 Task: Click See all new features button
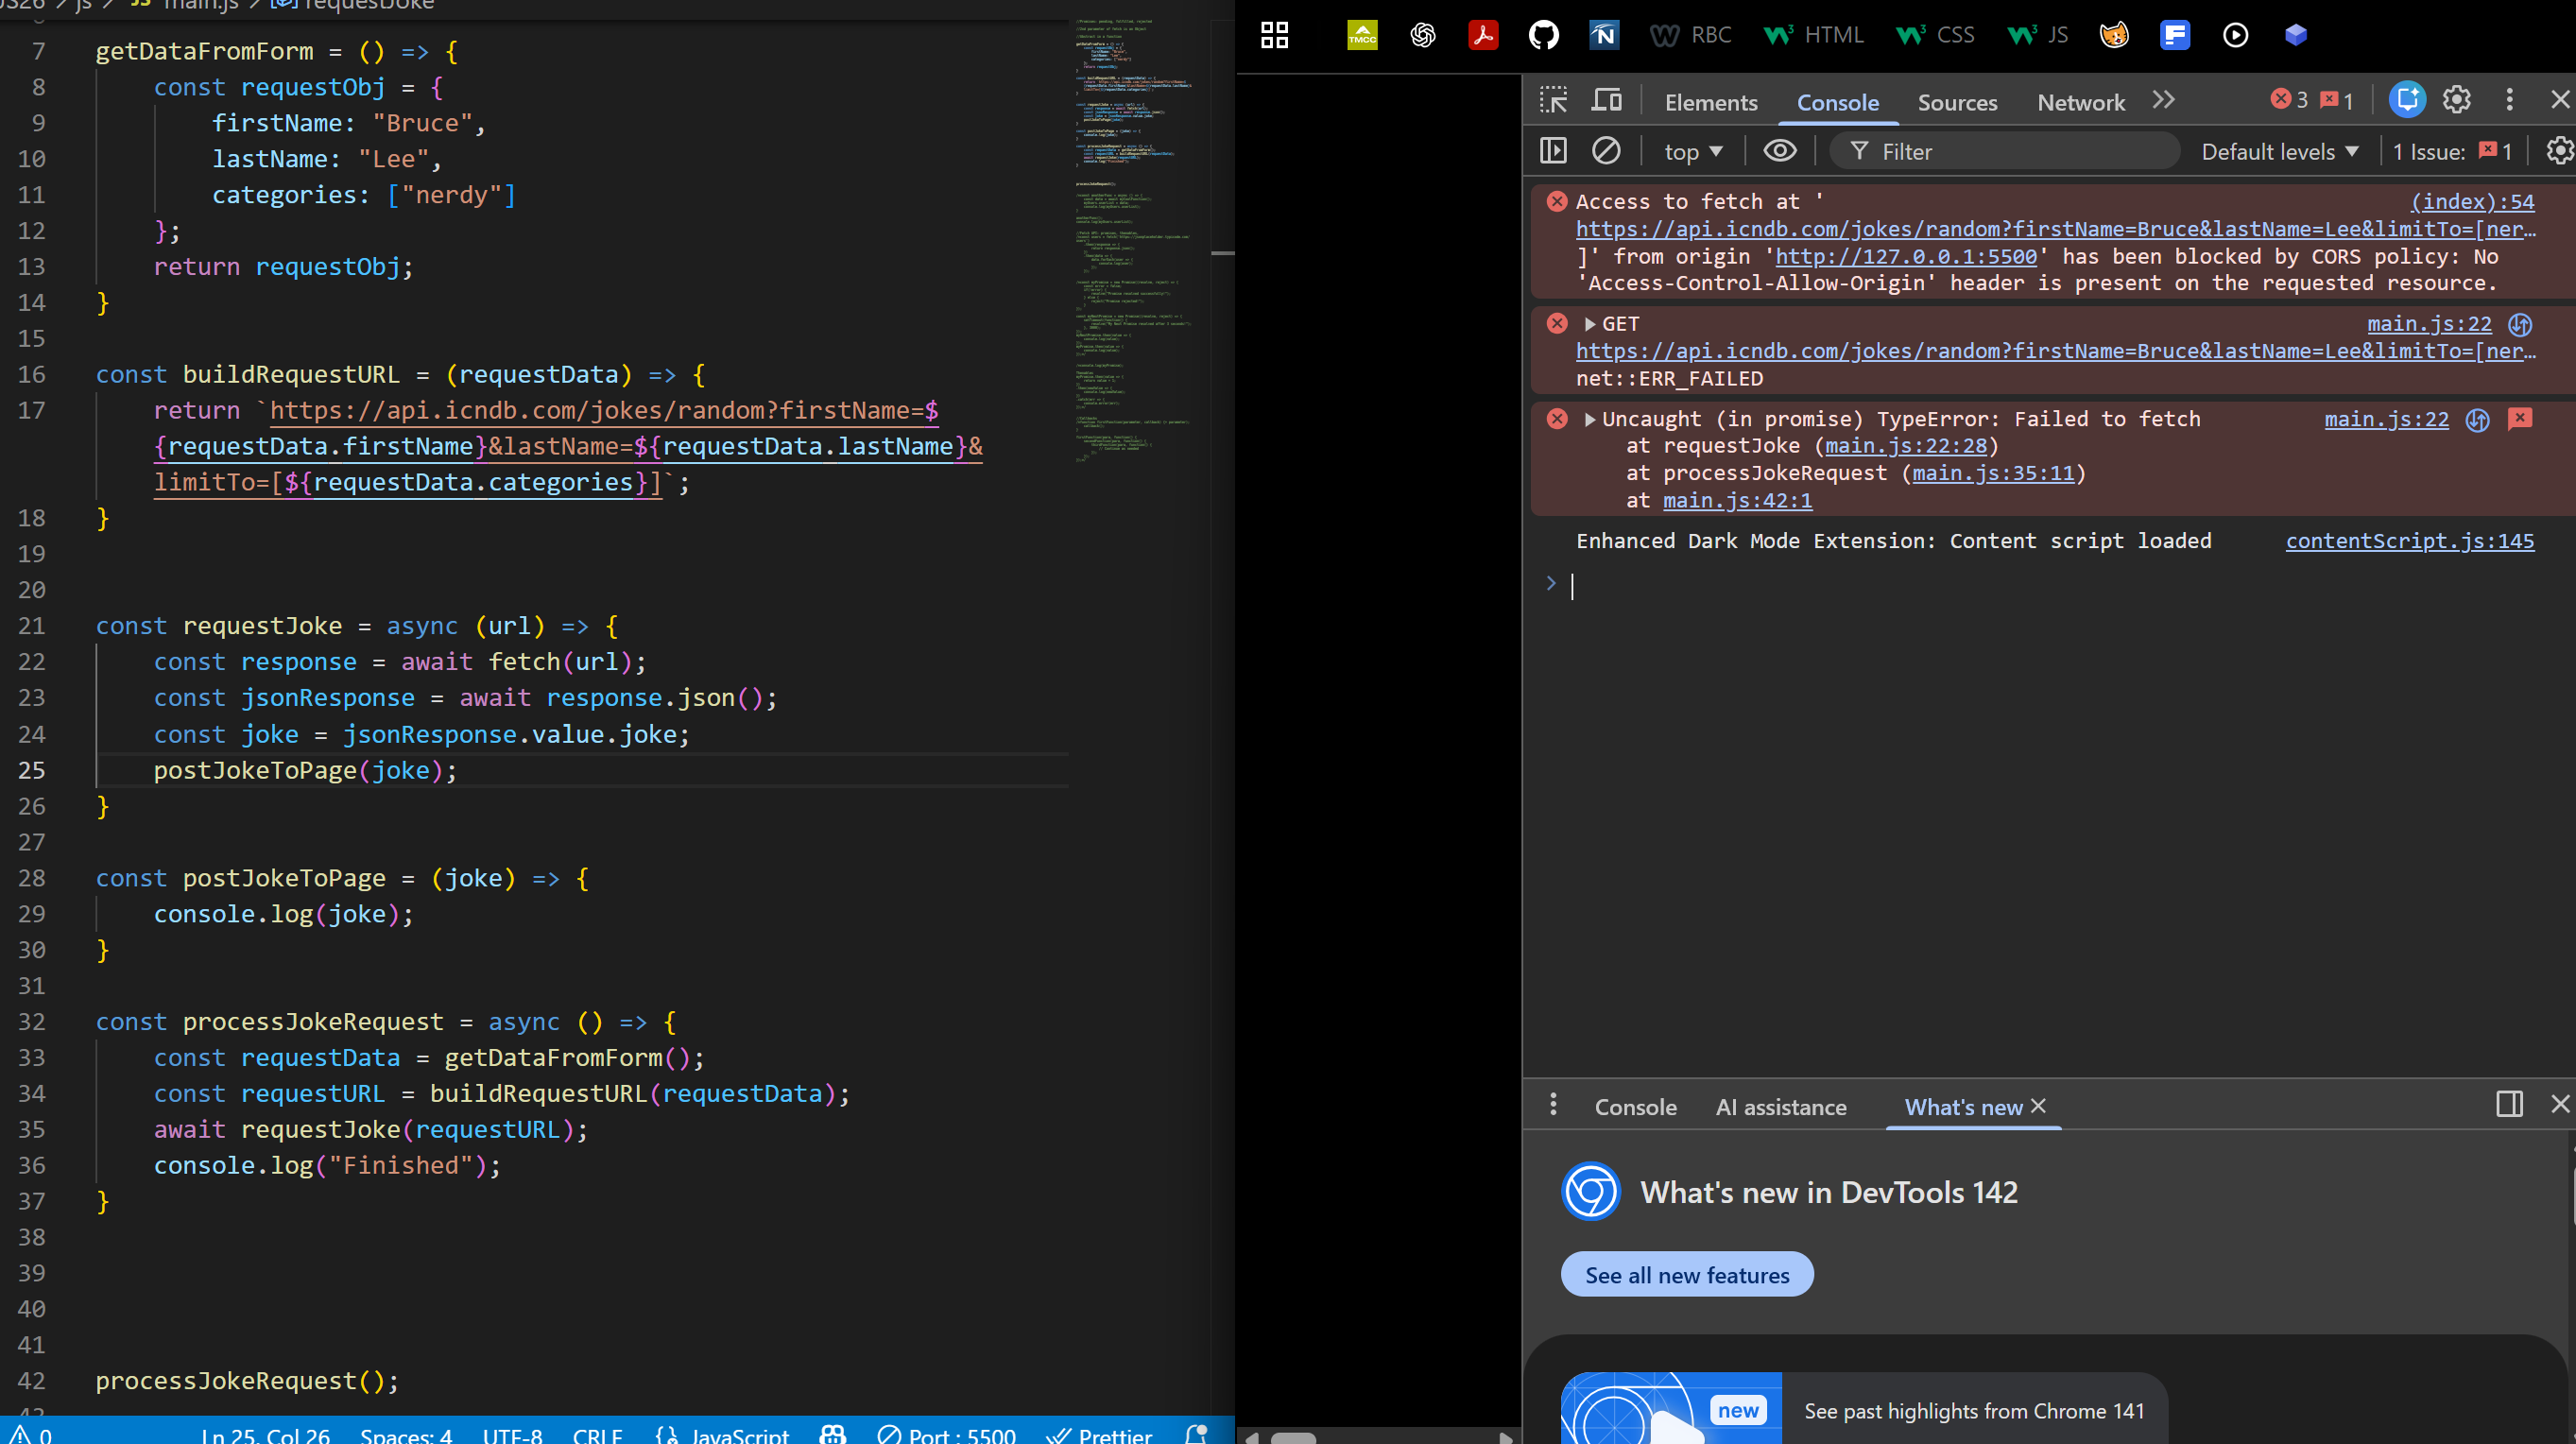pyautogui.click(x=1687, y=1275)
